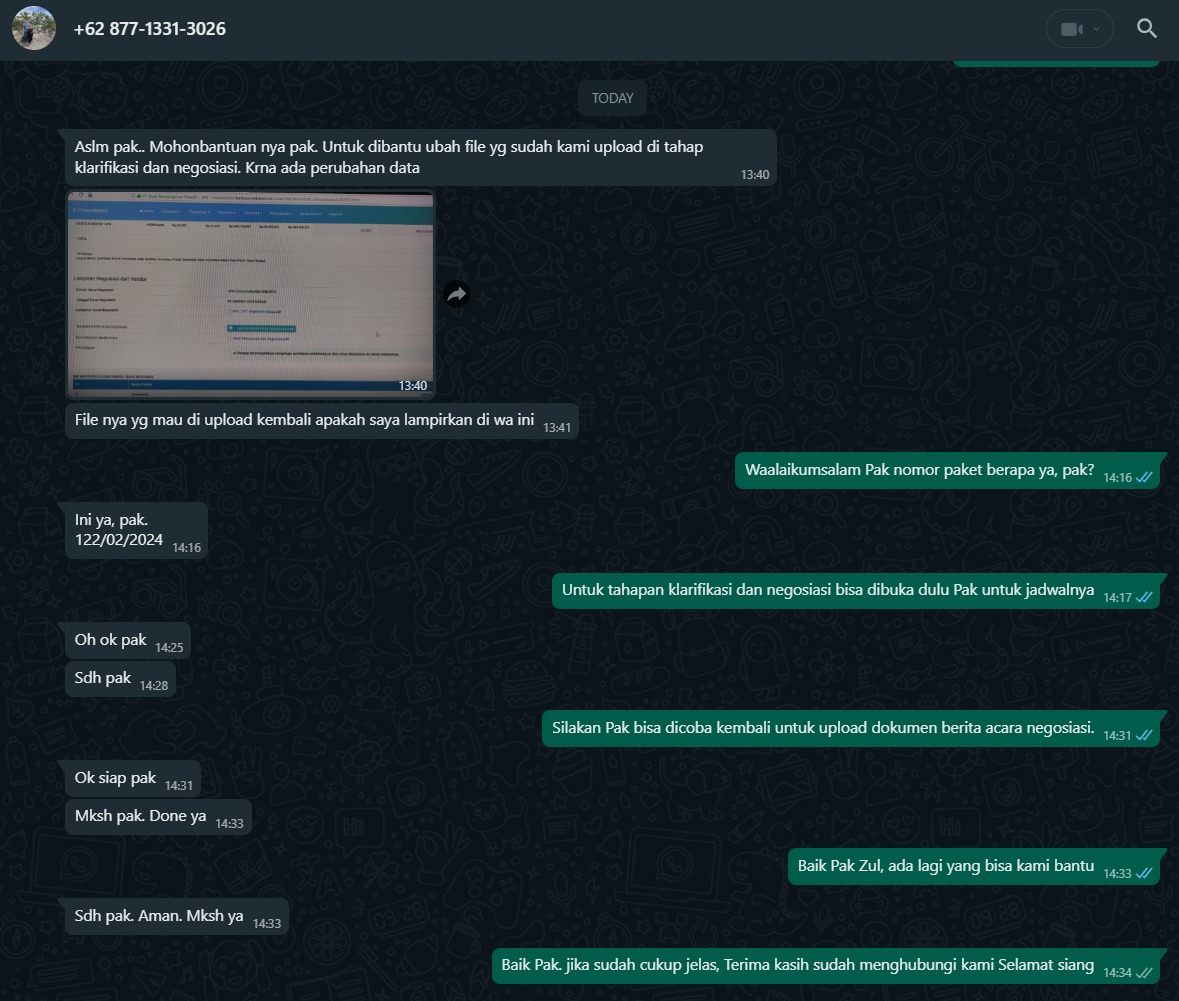Image resolution: width=1179 pixels, height=1001 pixels.
Task: Click the 'Baik Pak Zul' message read ticks
Action: 1144,873
